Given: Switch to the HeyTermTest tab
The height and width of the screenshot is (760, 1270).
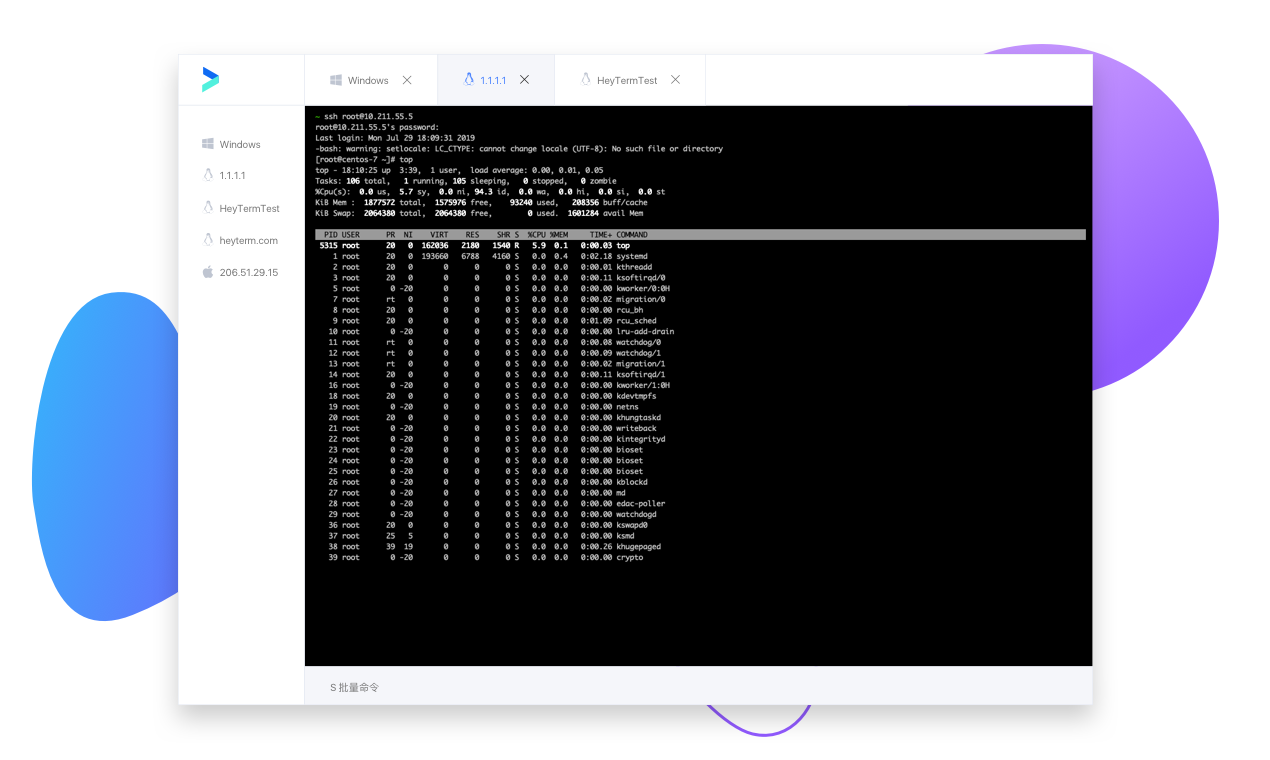Looking at the screenshot, I should 630,80.
